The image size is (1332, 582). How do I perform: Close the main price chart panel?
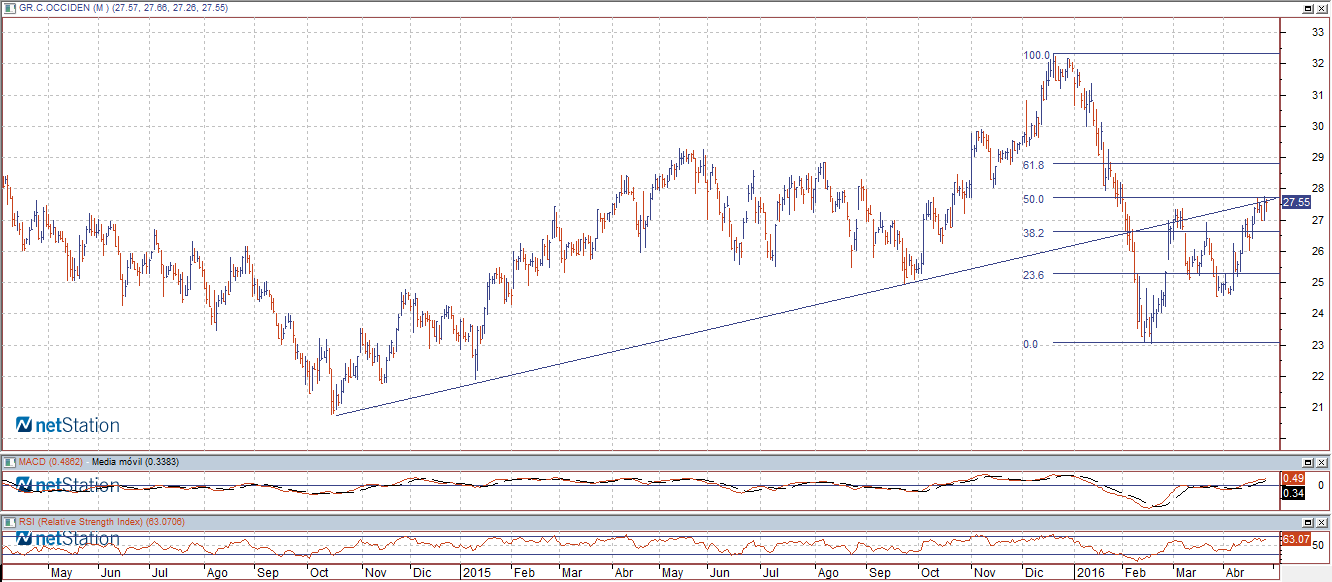click(x=1321, y=8)
